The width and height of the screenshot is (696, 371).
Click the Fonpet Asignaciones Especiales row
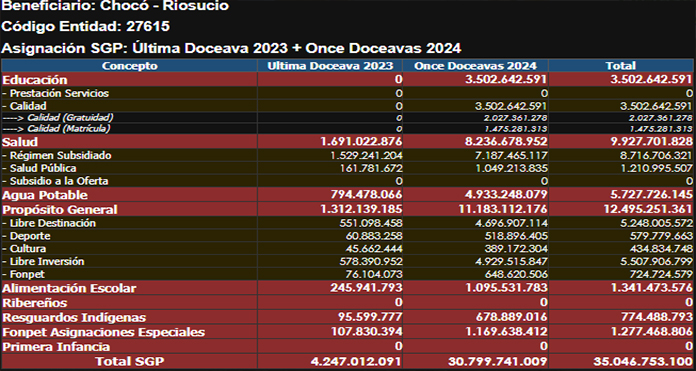(x=347, y=332)
